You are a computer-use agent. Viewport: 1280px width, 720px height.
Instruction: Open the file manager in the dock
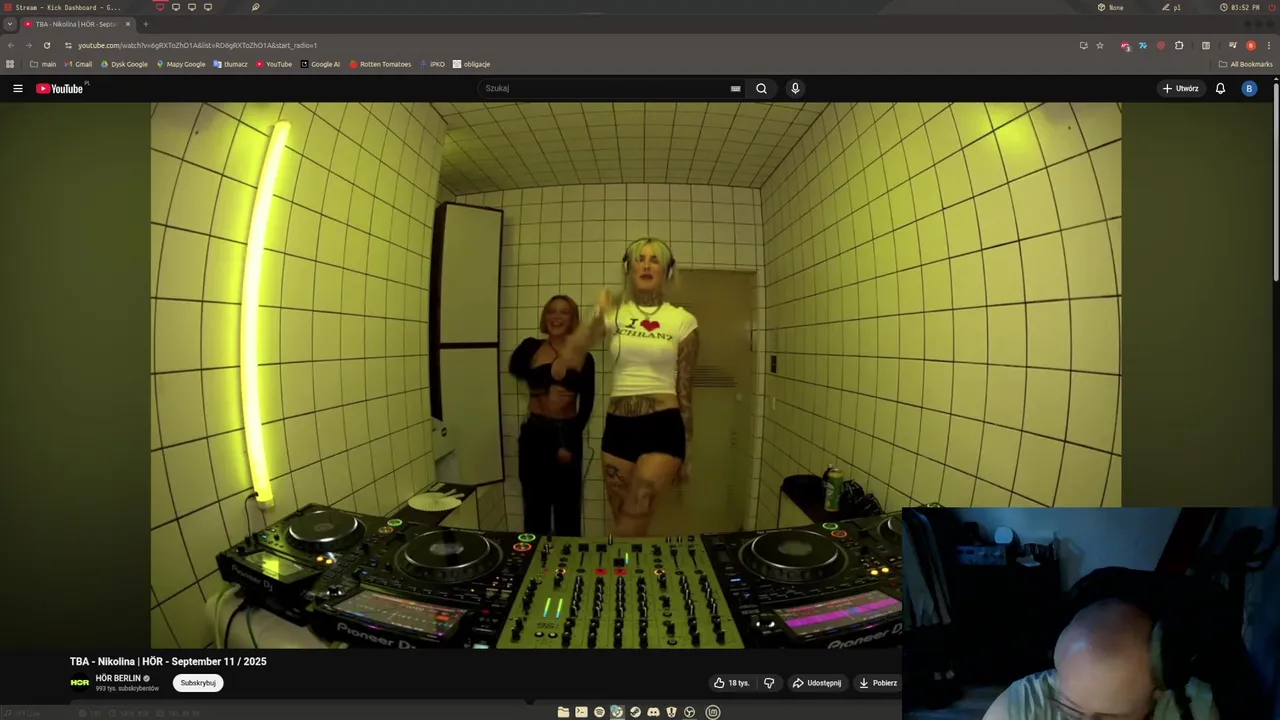click(x=563, y=712)
